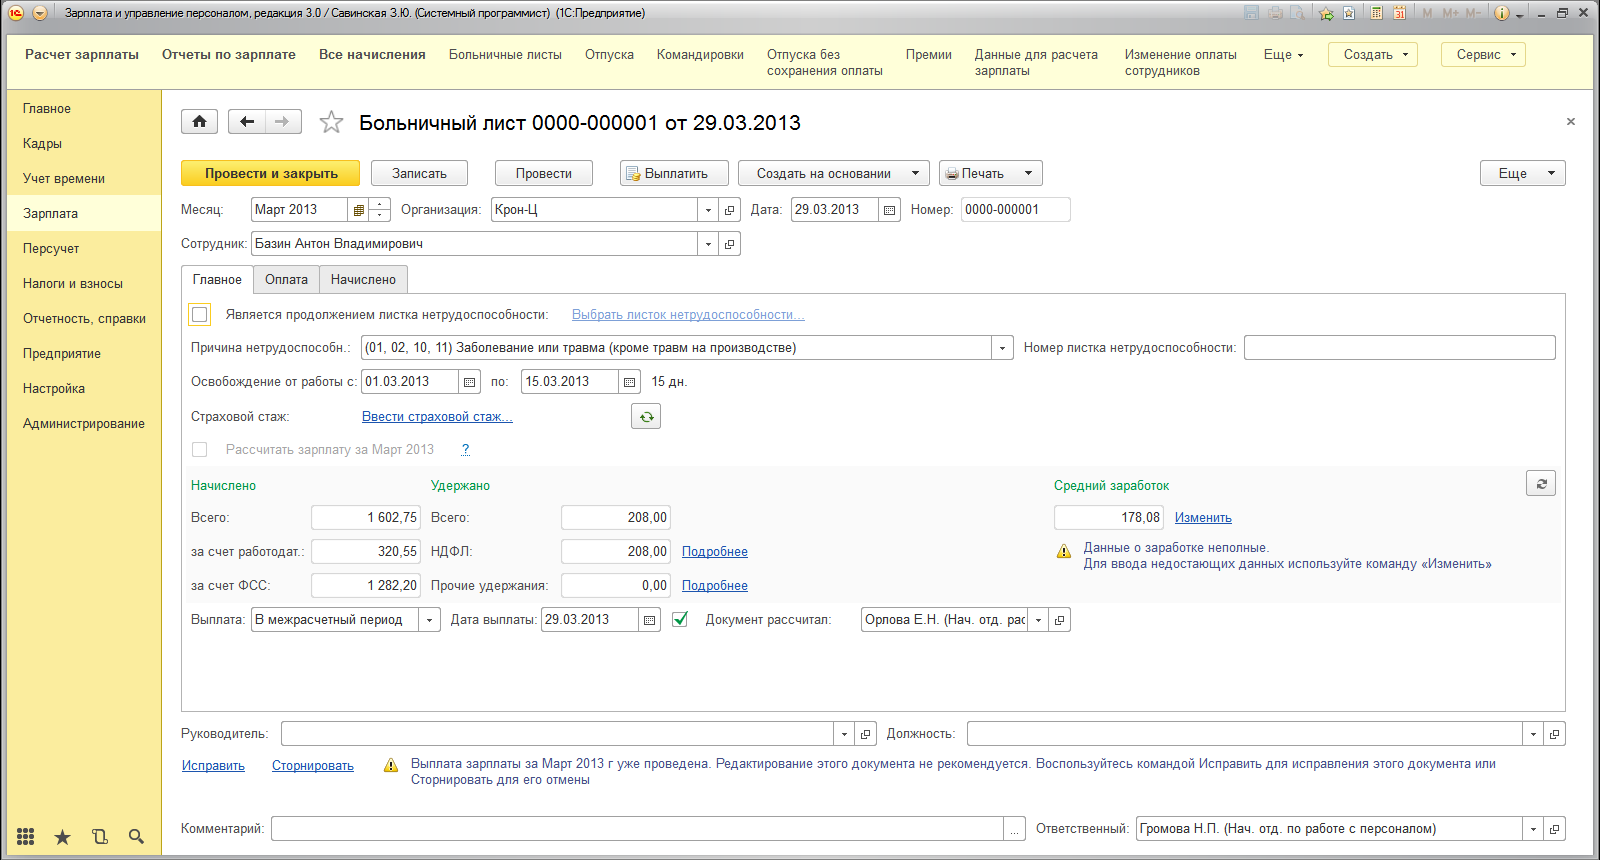Open the Выплата dropdown list
The height and width of the screenshot is (860, 1600).
[429, 620]
